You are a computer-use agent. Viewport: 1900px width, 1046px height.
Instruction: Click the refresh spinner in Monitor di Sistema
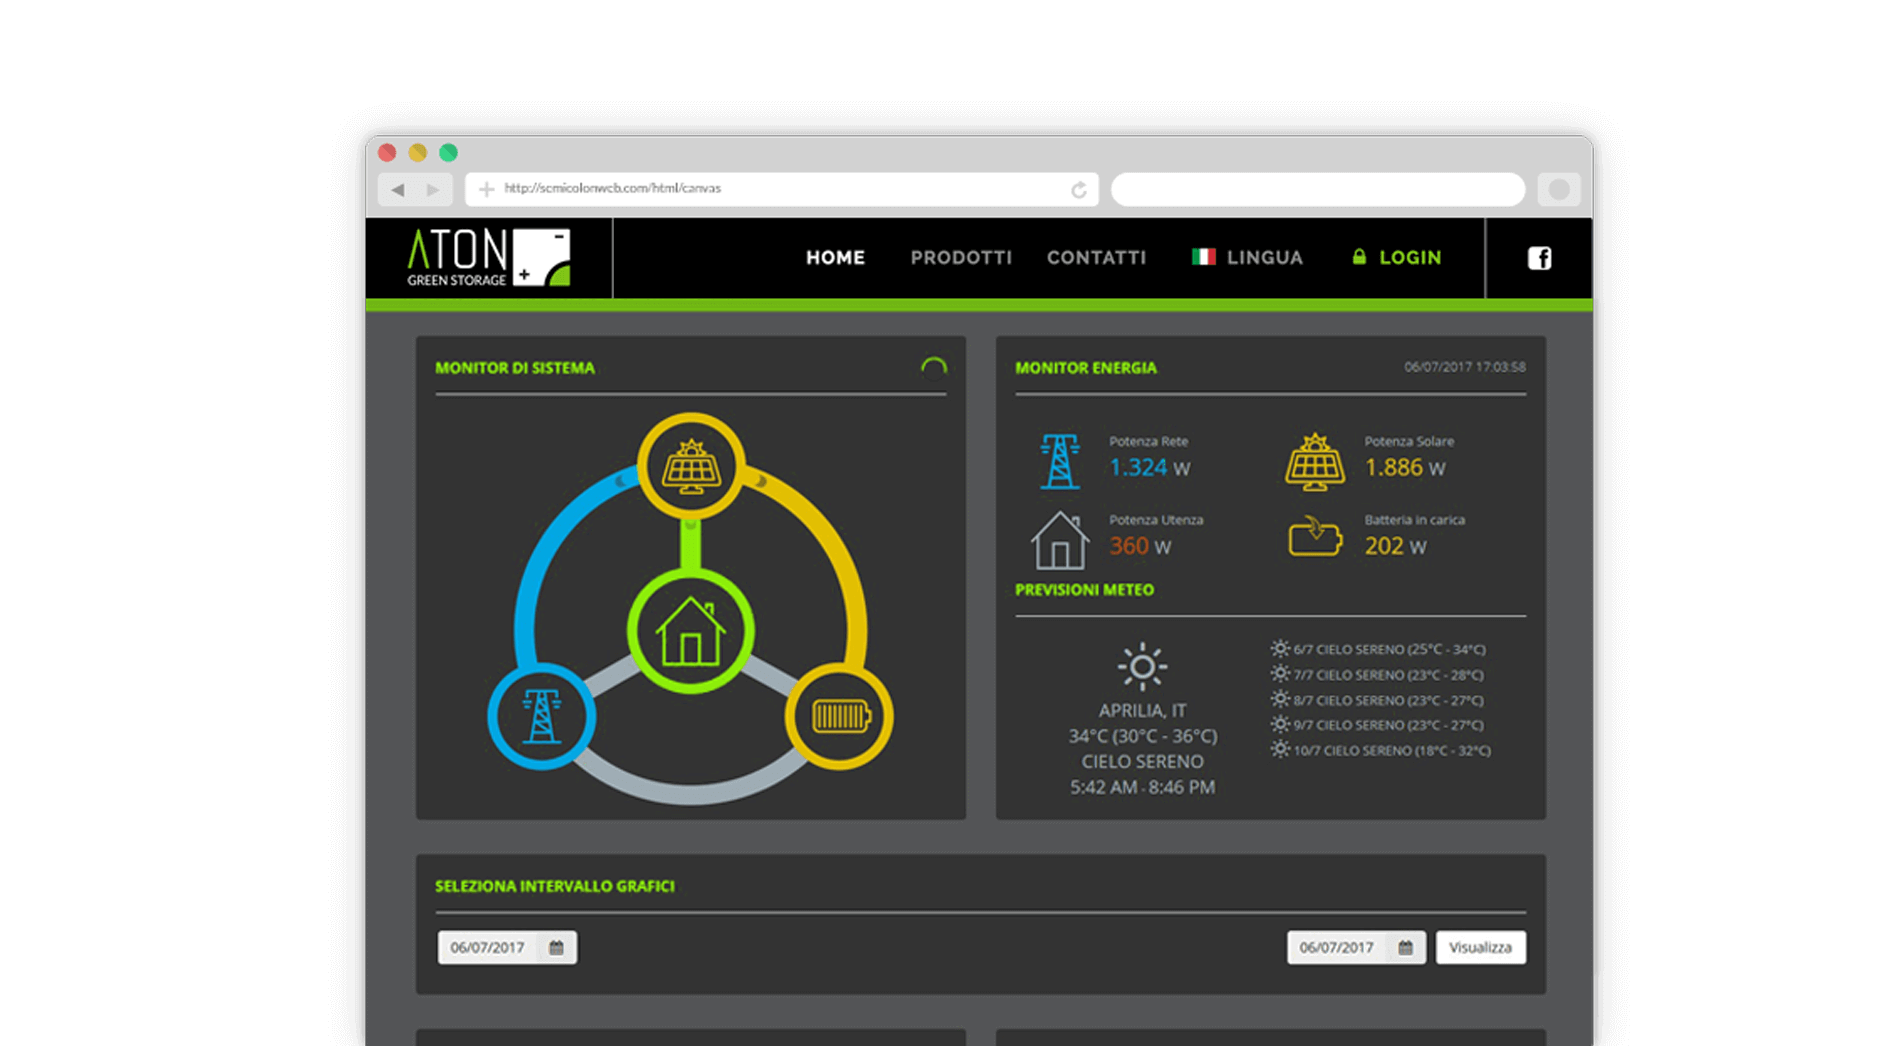coord(933,367)
